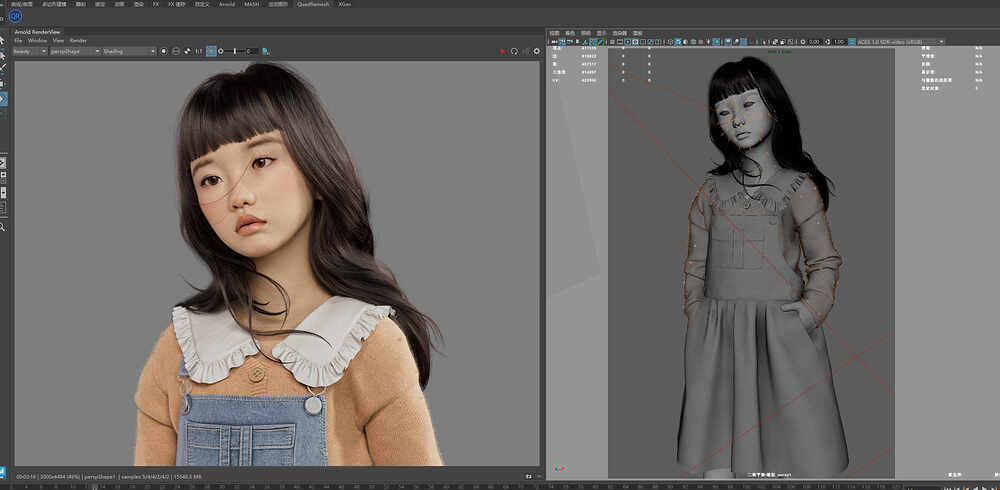Image resolution: width=1000 pixels, height=490 pixels.
Task: Expand the Shading mode dropdown
Action: (x=129, y=51)
